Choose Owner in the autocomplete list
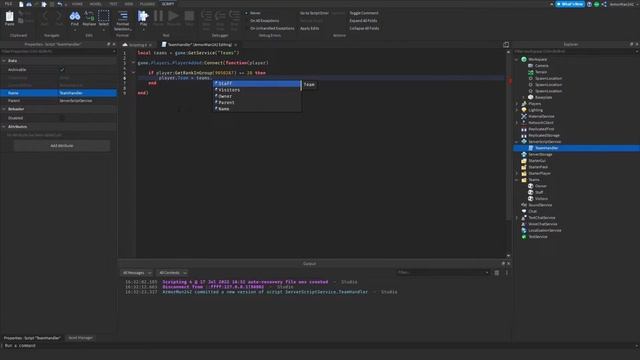The height and width of the screenshot is (360, 640). point(257,96)
